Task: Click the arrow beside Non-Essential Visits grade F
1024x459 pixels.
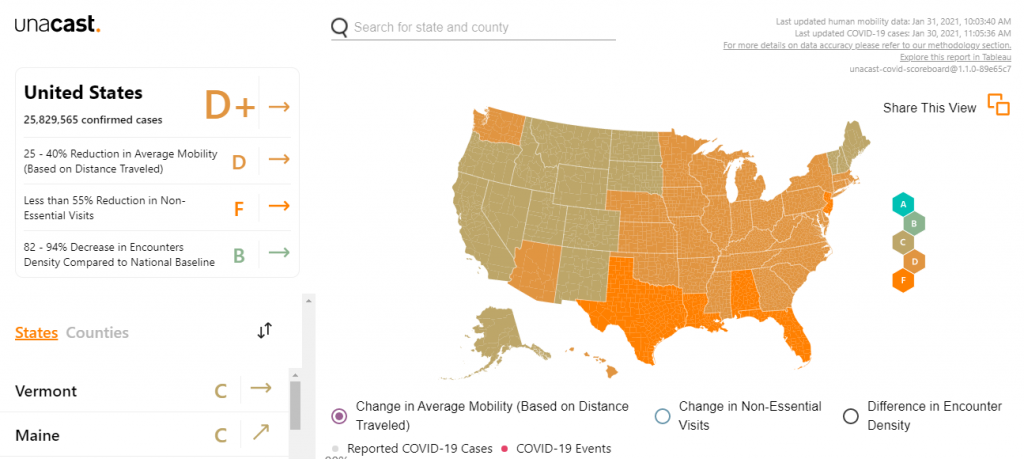Action: [x=279, y=206]
